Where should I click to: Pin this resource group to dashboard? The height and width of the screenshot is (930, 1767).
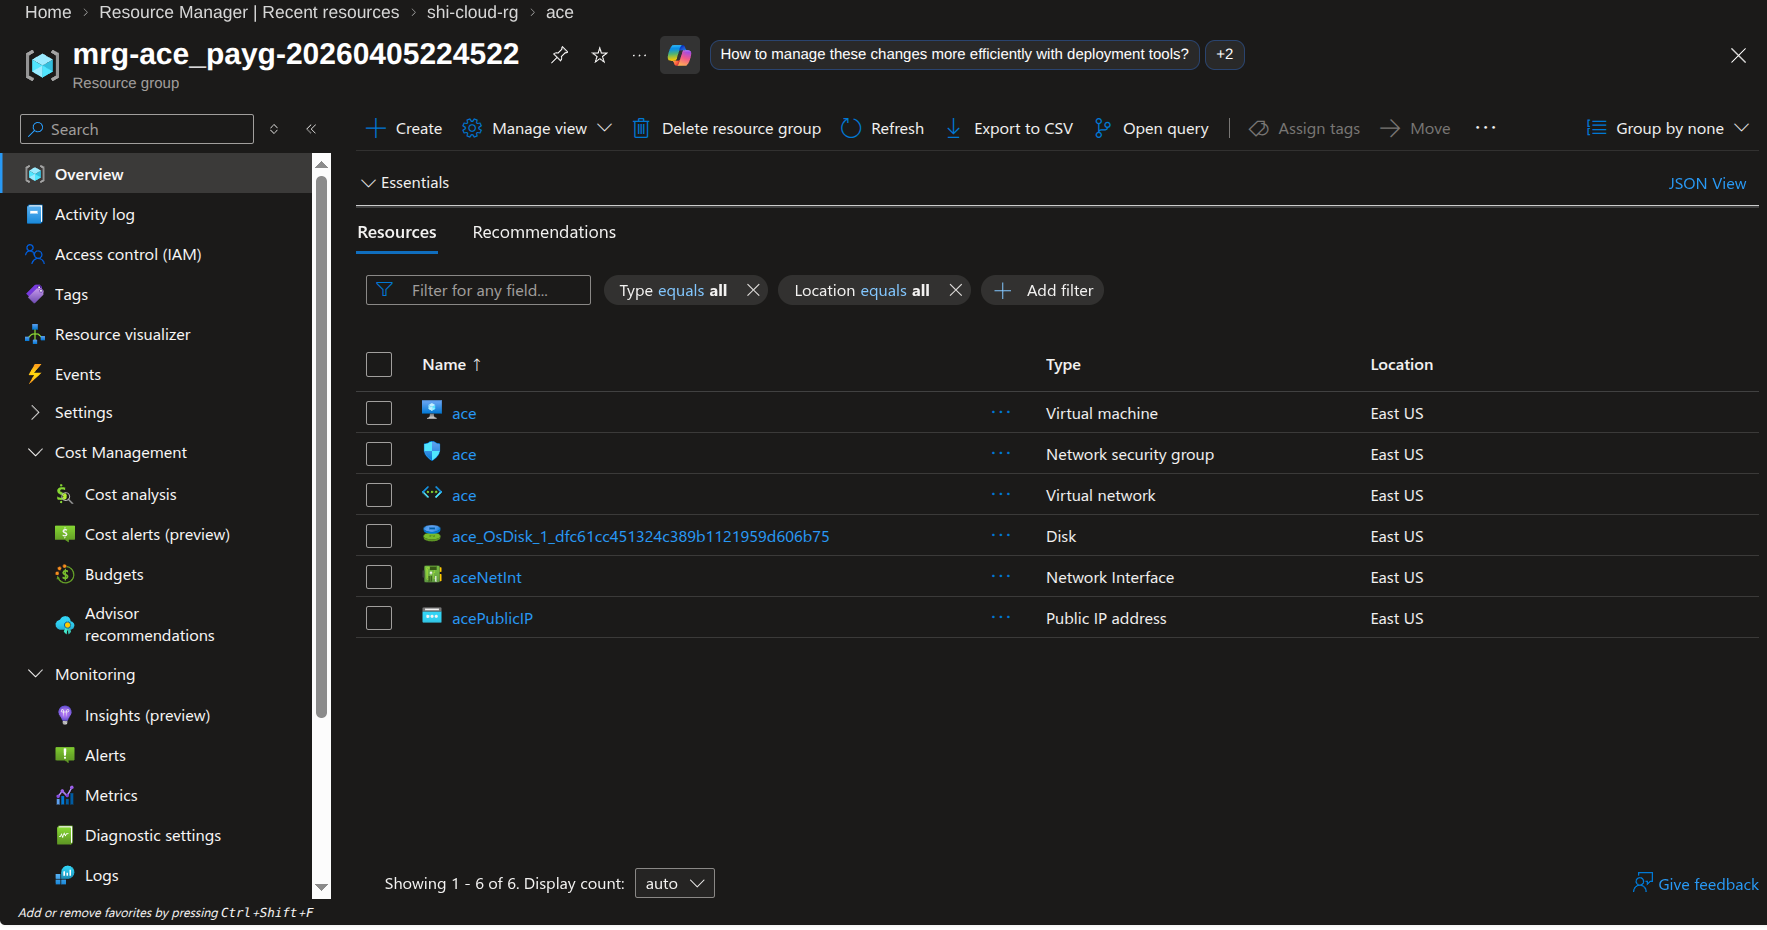pos(560,55)
